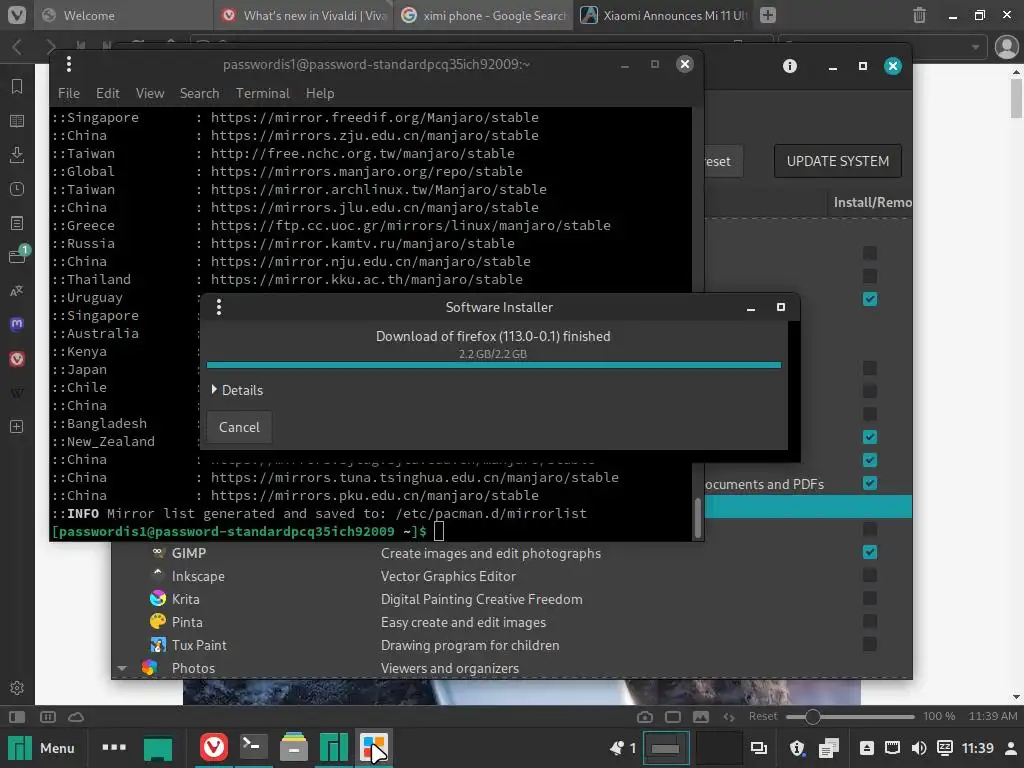Open the Window panel with badge 1
1024x768 pixels.
[x=17, y=255]
